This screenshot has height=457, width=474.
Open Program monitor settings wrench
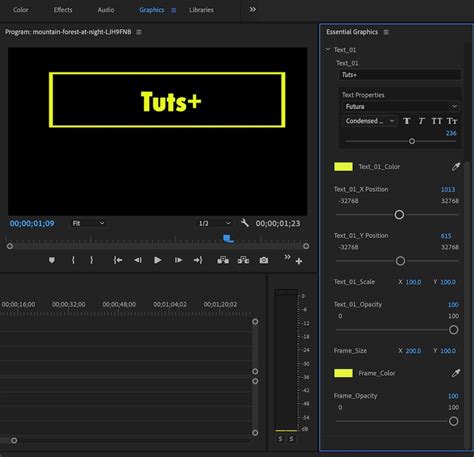click(x=245, y=223)
